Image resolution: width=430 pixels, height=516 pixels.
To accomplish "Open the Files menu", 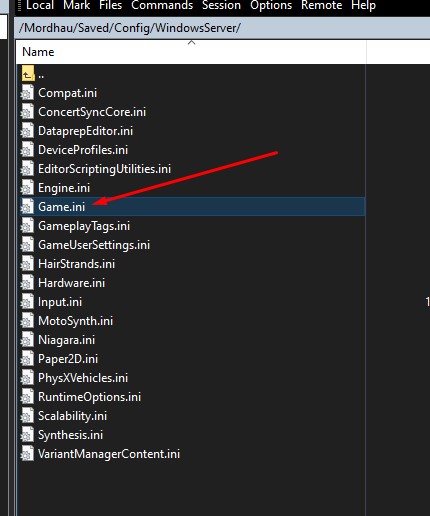I will [110, 5].
